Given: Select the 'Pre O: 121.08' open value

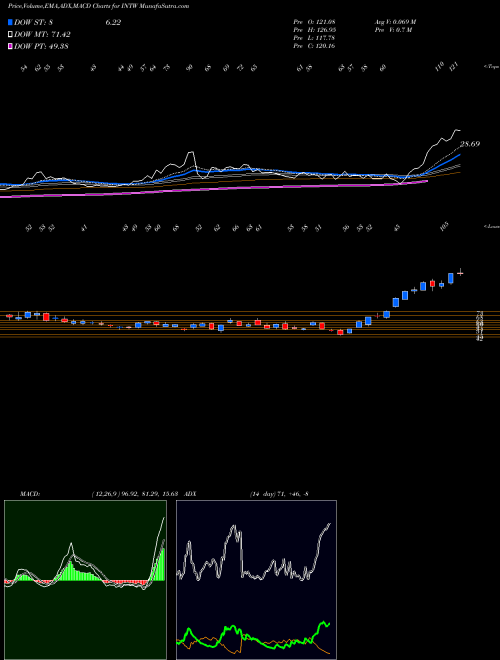Looking at the screenshot, I should point(314,22).
